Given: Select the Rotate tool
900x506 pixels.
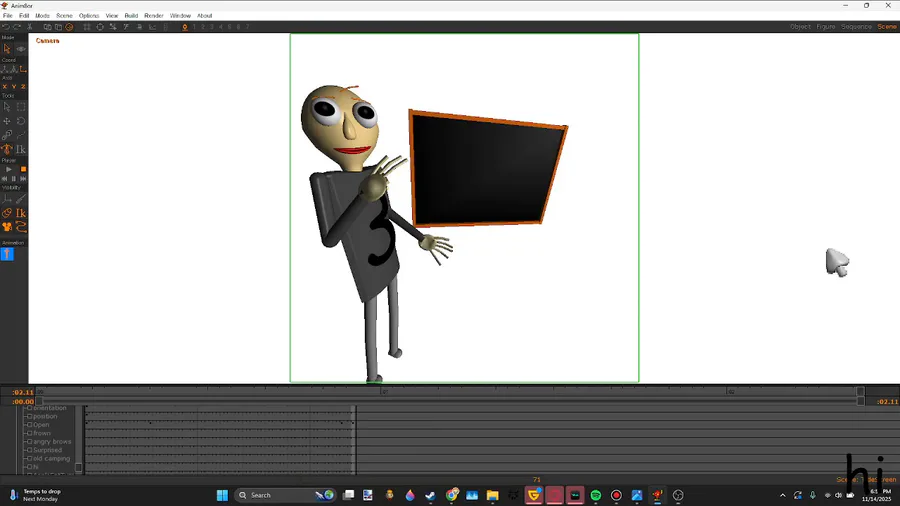Looking at the screenshot, I should [x=21, y=121].
